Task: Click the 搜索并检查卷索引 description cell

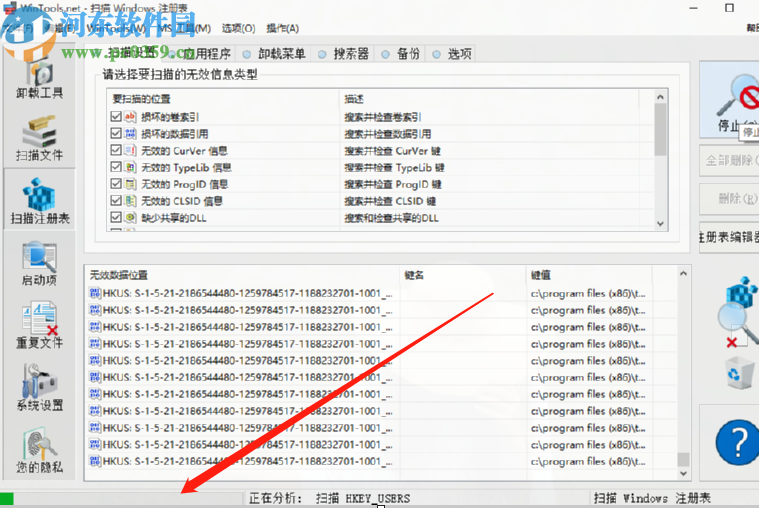Action: pyautogui.click(x=382, y=117)
